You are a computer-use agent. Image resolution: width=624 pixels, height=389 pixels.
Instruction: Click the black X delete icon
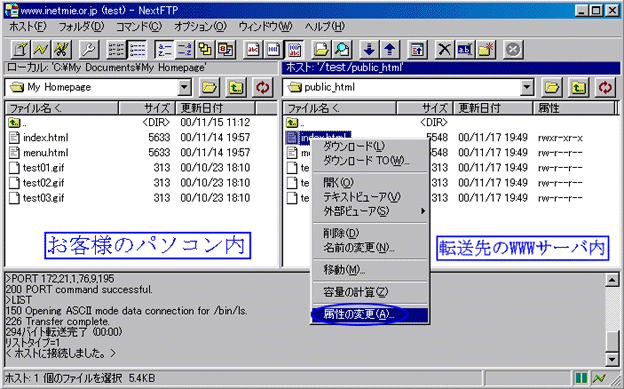click(444, 50)
